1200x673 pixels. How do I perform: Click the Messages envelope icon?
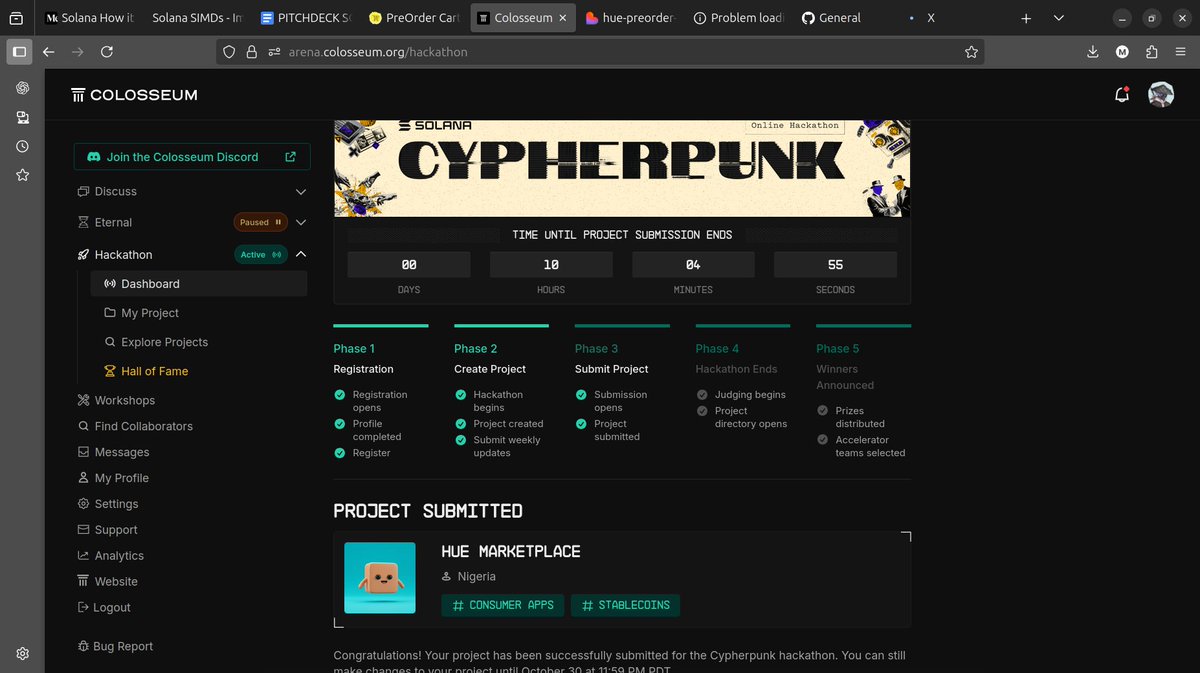[x=84, y=452]
